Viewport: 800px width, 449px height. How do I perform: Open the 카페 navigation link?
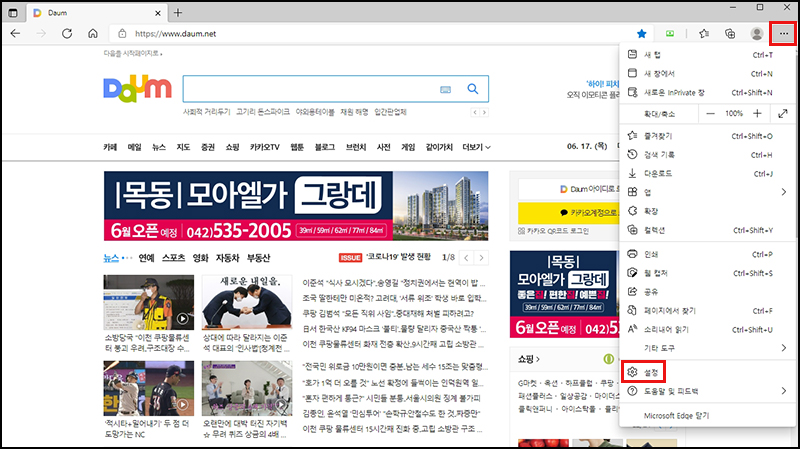tap(110, 147)
